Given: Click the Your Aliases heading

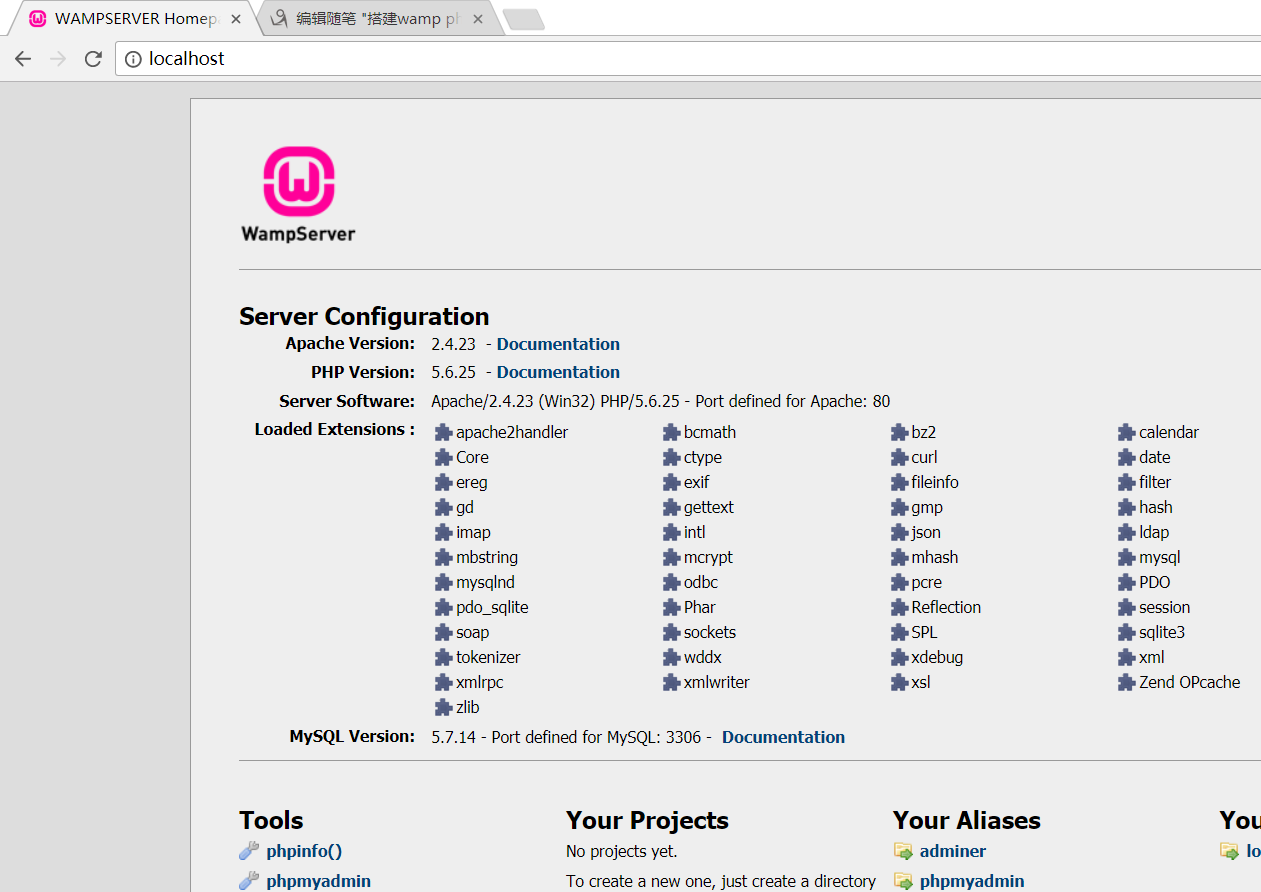Looking at the screenshot, I should click(x=967, y=820).
